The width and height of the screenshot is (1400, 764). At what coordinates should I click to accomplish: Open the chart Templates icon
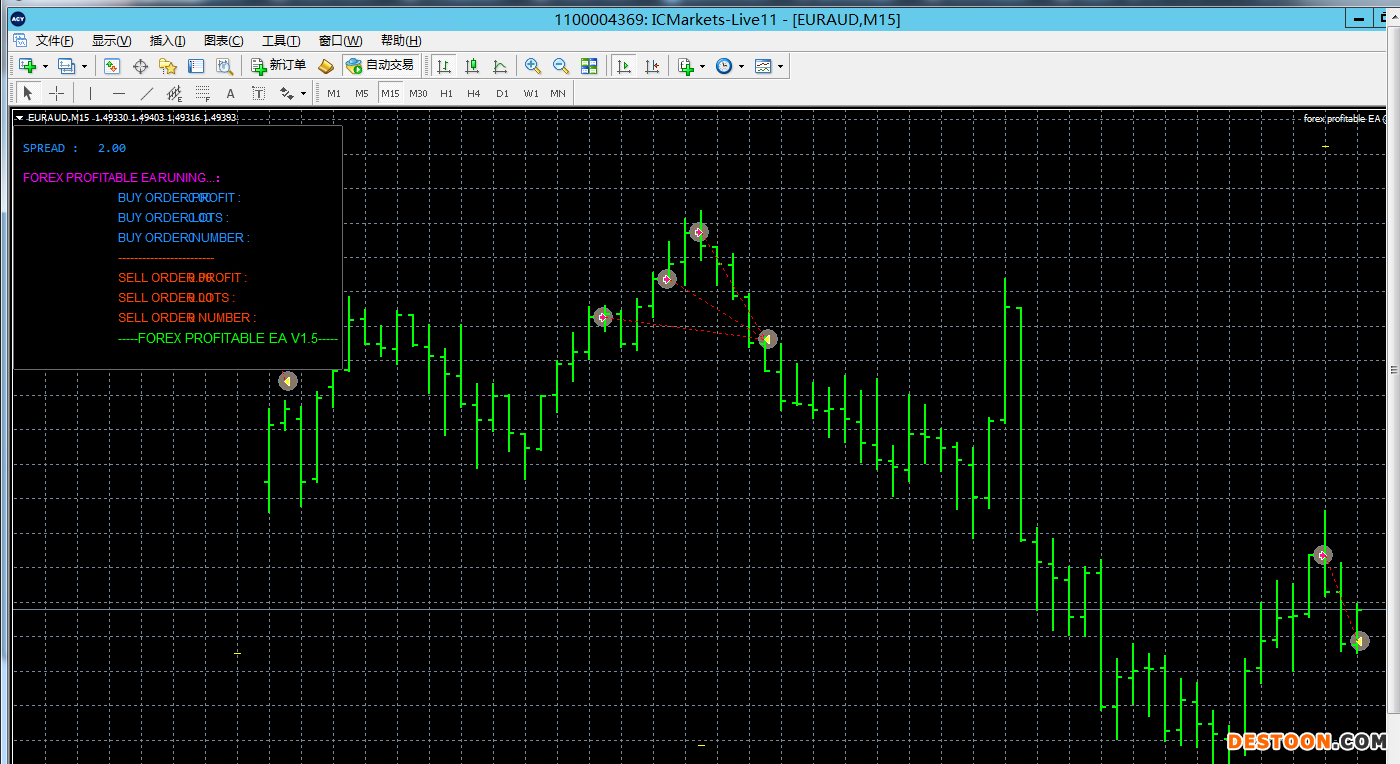(x=763, y=66)
